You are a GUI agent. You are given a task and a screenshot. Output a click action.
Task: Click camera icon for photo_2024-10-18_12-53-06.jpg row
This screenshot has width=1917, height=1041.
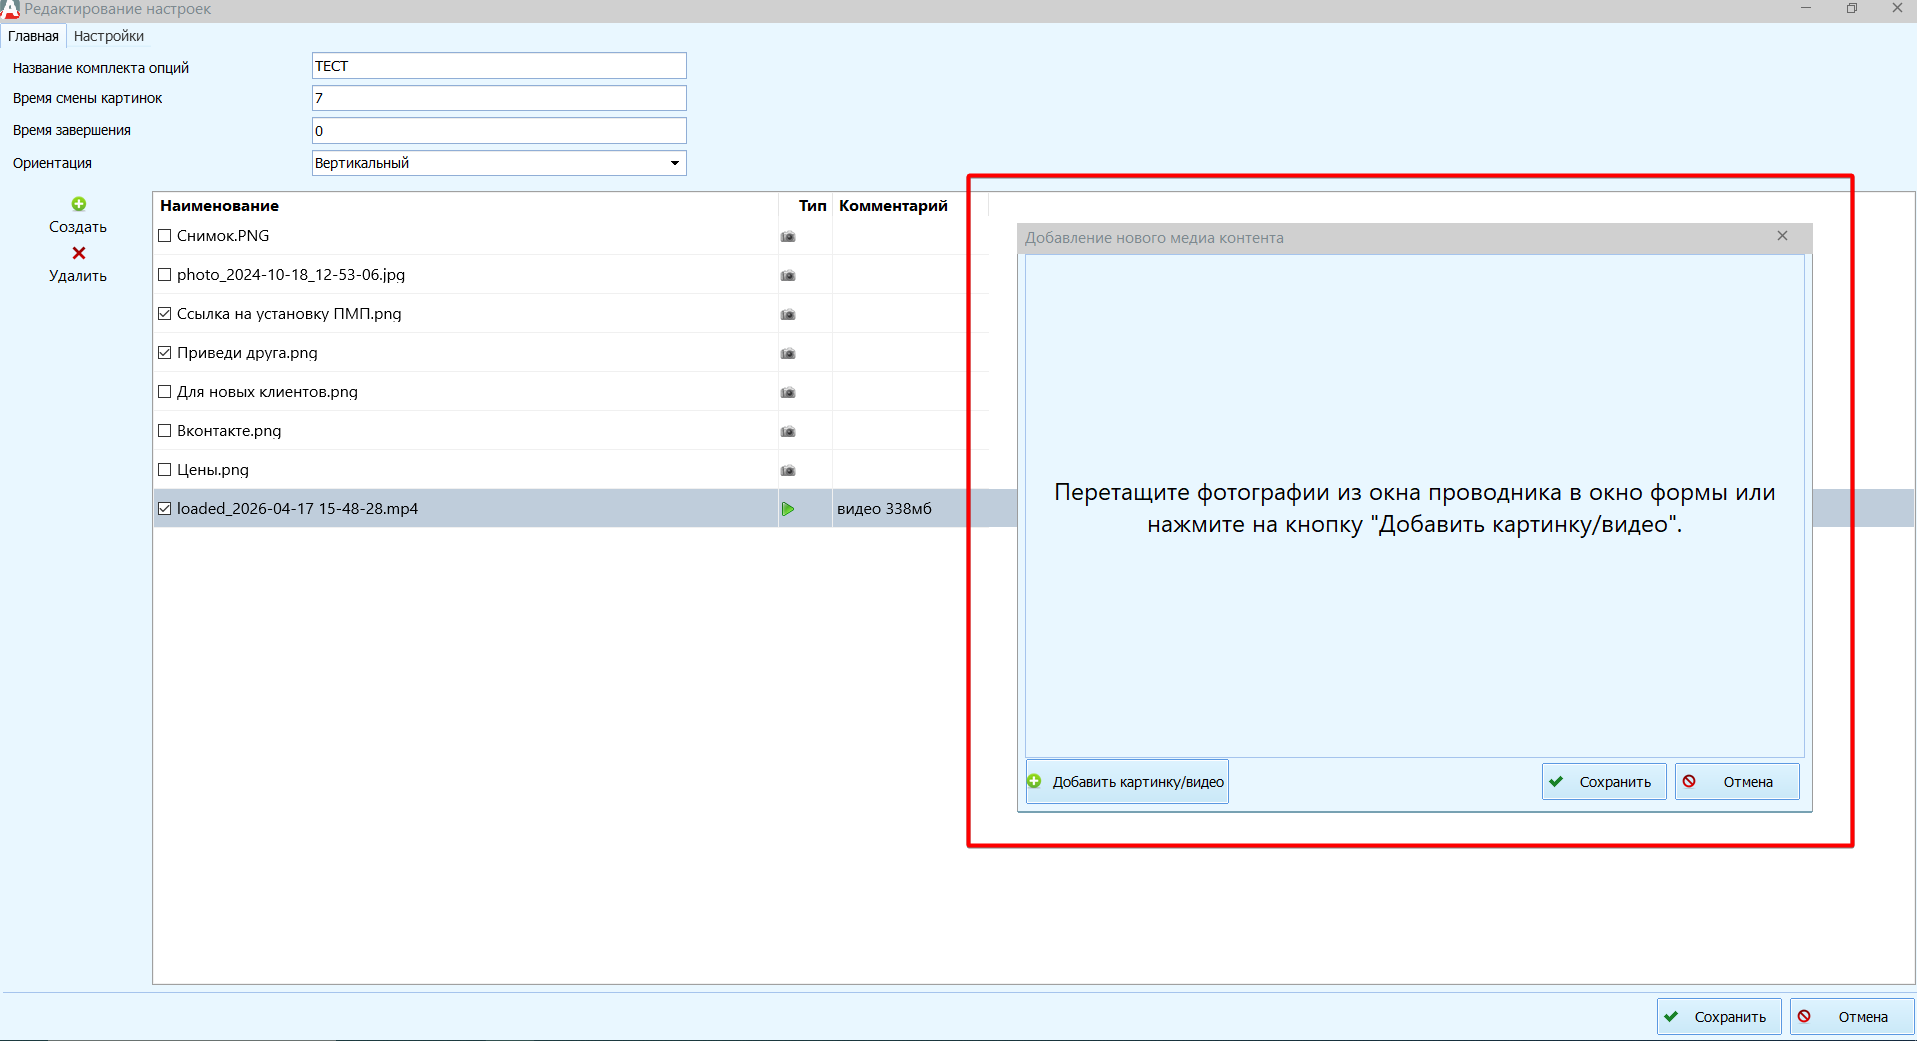click(788, 276)
